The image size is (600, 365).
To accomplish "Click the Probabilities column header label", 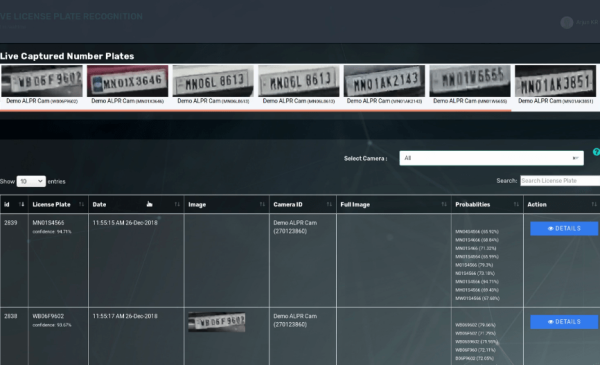I will 473,204.
